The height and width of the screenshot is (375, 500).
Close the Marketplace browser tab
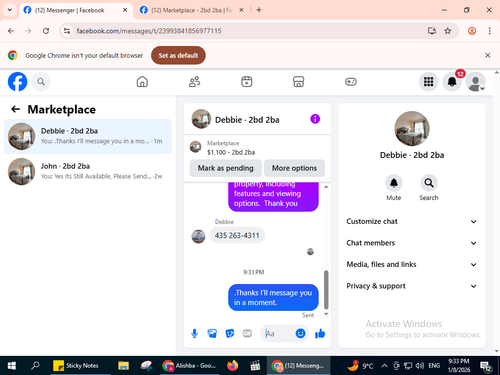[x=241, y=10]
